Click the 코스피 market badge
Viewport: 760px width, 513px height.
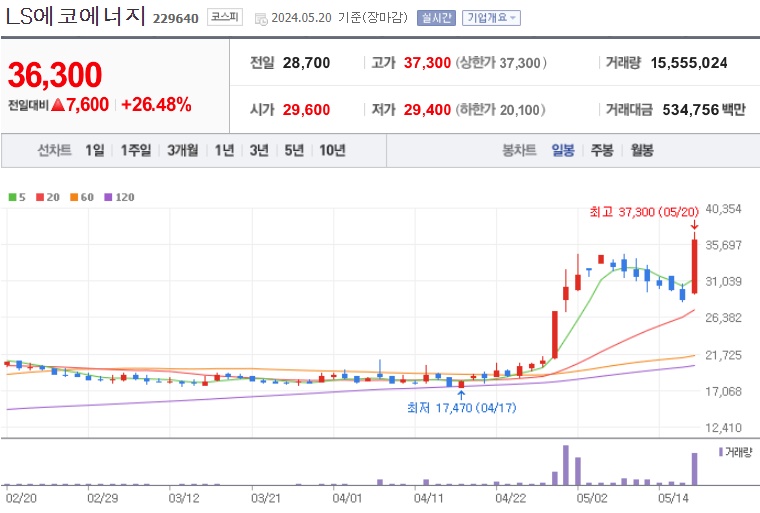tap(224, 17)
